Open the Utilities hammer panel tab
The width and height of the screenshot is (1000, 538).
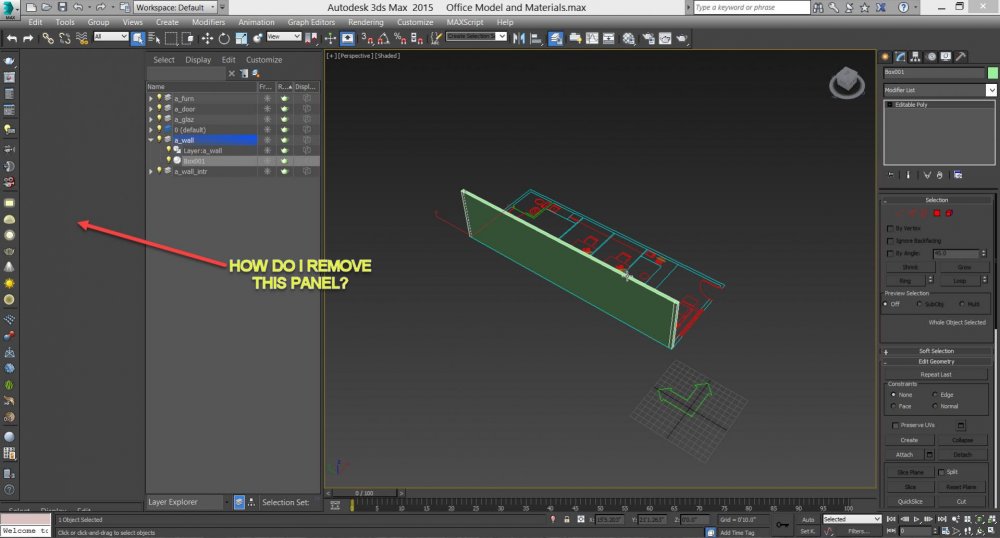(961, 56)
